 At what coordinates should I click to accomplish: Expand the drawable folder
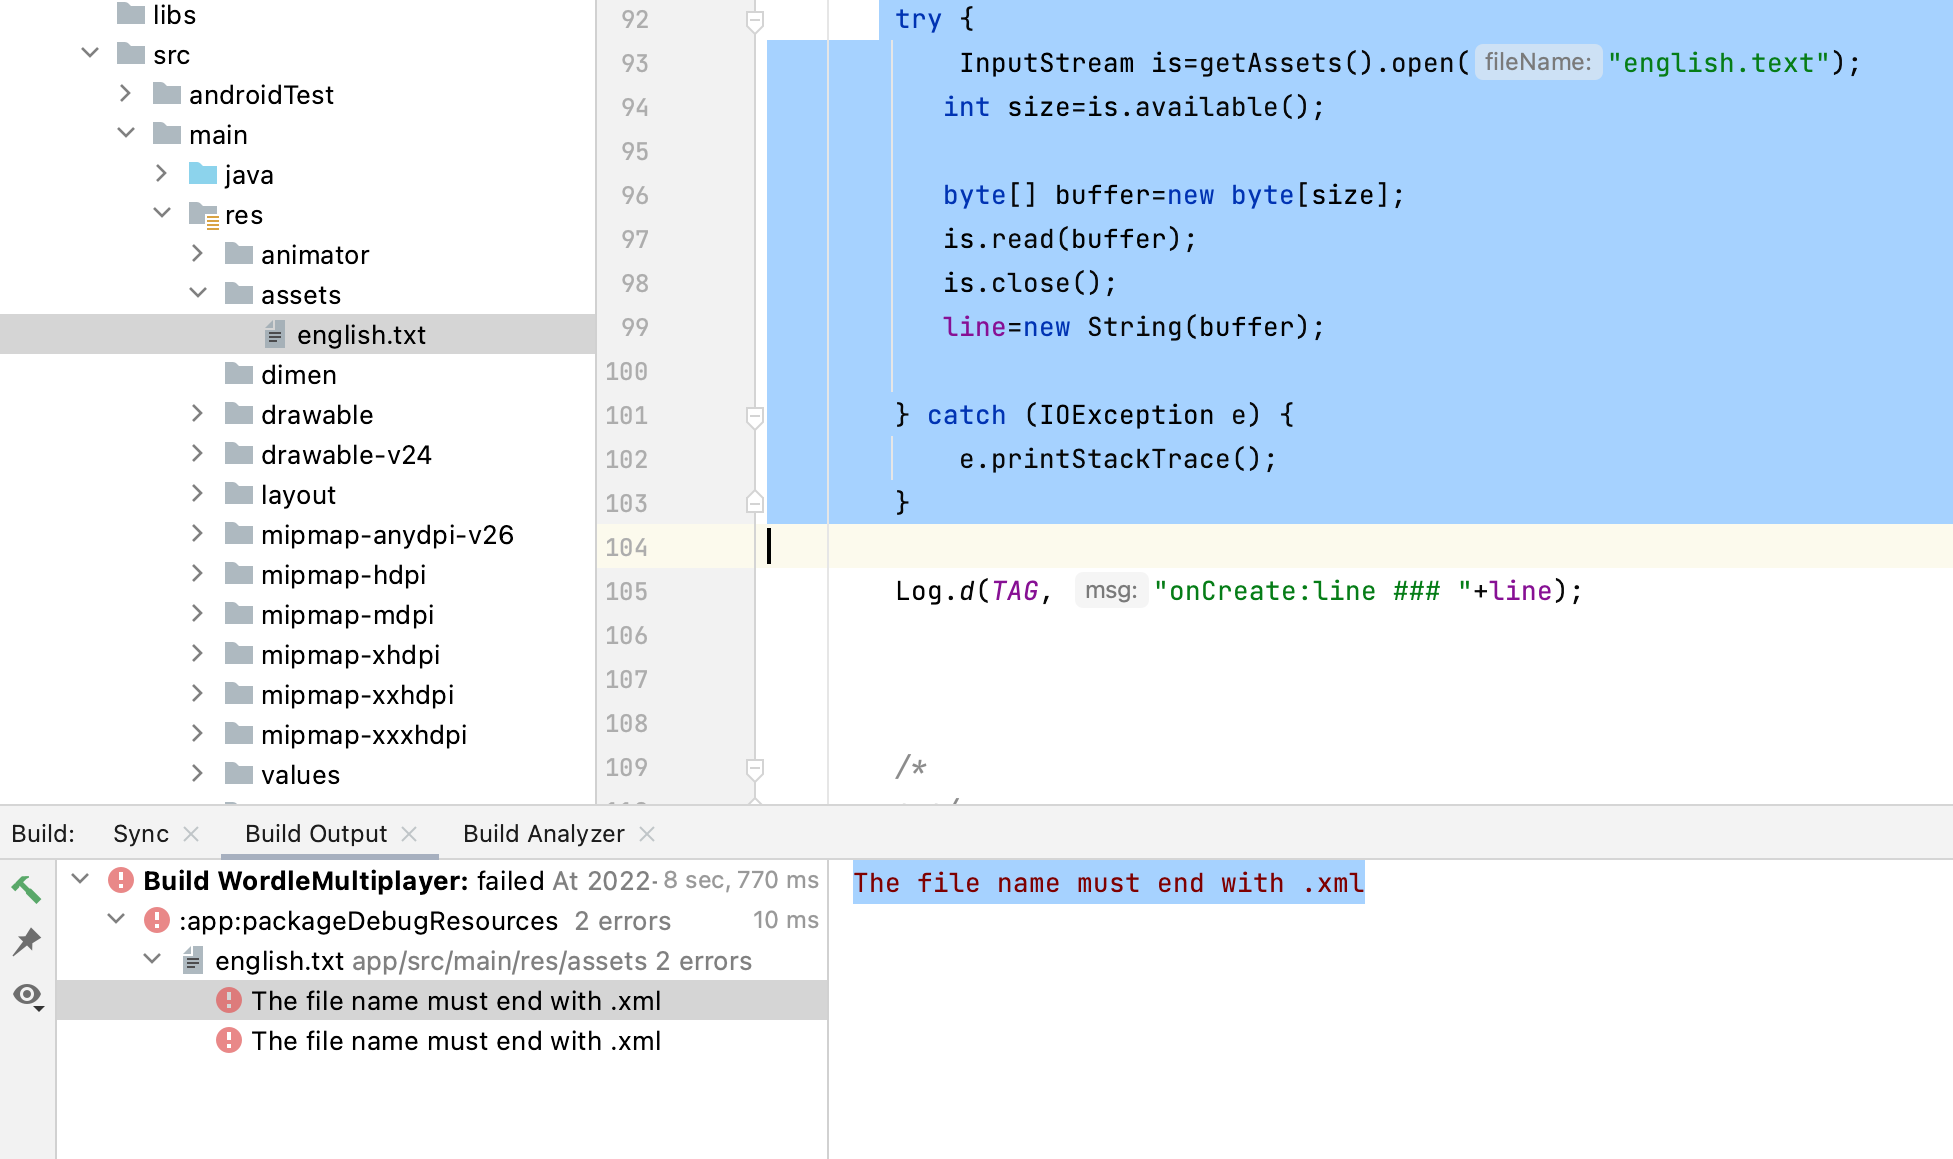197,413
